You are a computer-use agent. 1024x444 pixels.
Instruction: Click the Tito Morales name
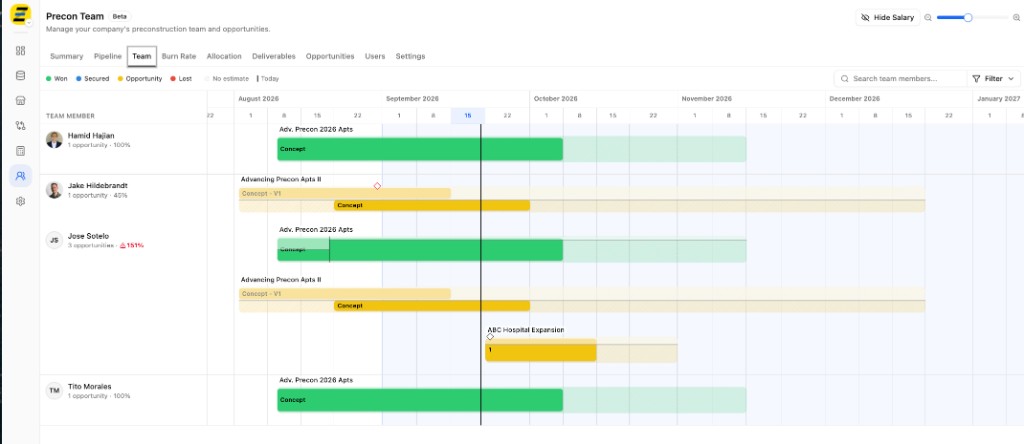click(89, 386)
